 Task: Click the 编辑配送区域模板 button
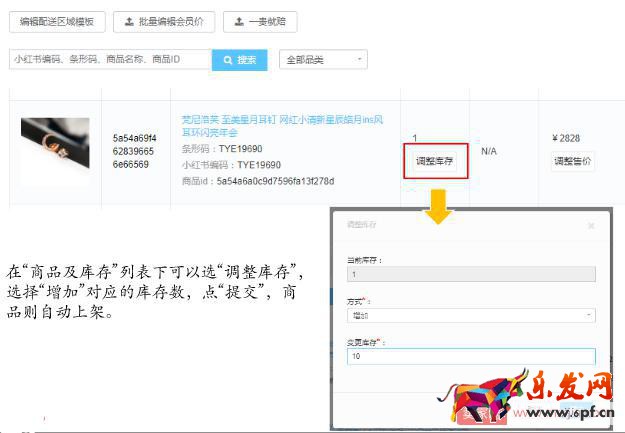57,22
